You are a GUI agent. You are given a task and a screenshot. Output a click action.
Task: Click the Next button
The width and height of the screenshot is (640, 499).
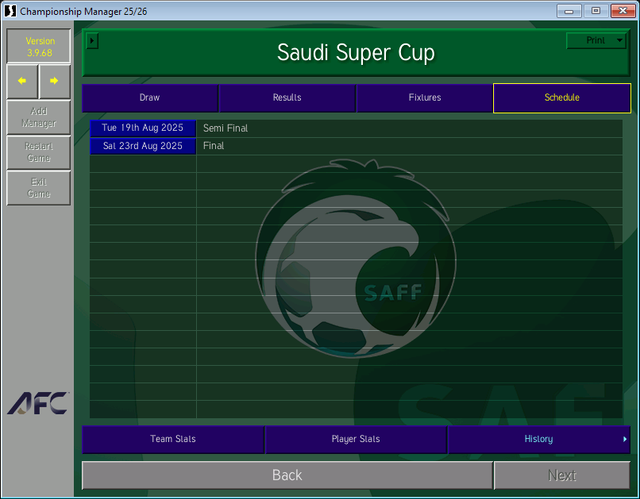[562, 475]
